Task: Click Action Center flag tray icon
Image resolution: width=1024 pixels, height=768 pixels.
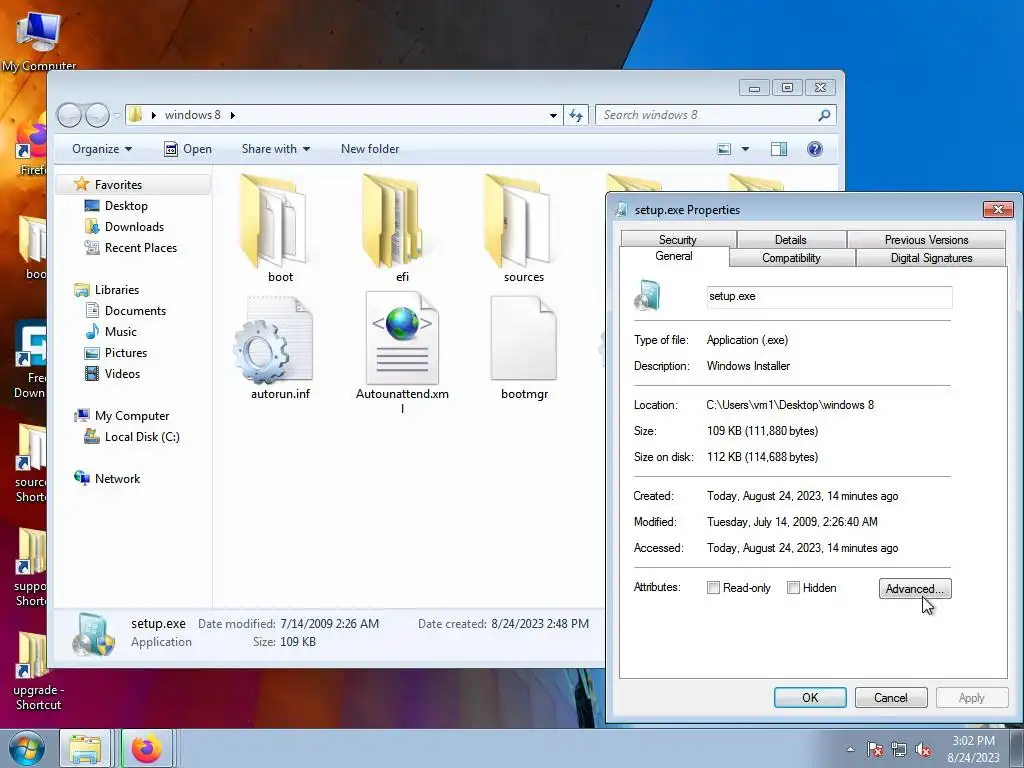Action: click(875, 750)
